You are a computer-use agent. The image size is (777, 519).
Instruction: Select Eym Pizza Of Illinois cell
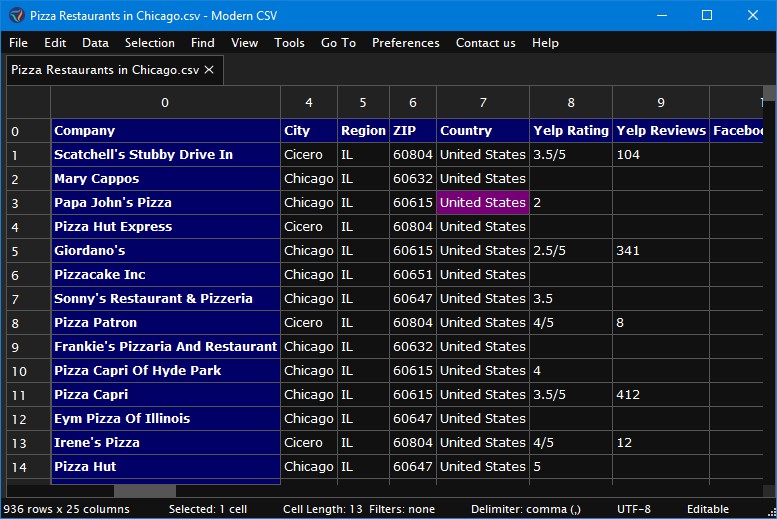(x=166, y=418)
